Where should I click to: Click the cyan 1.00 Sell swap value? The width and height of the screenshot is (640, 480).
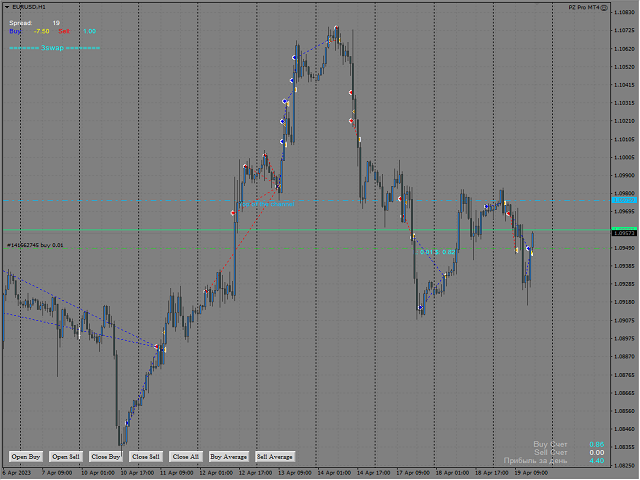tap(90, 31)
